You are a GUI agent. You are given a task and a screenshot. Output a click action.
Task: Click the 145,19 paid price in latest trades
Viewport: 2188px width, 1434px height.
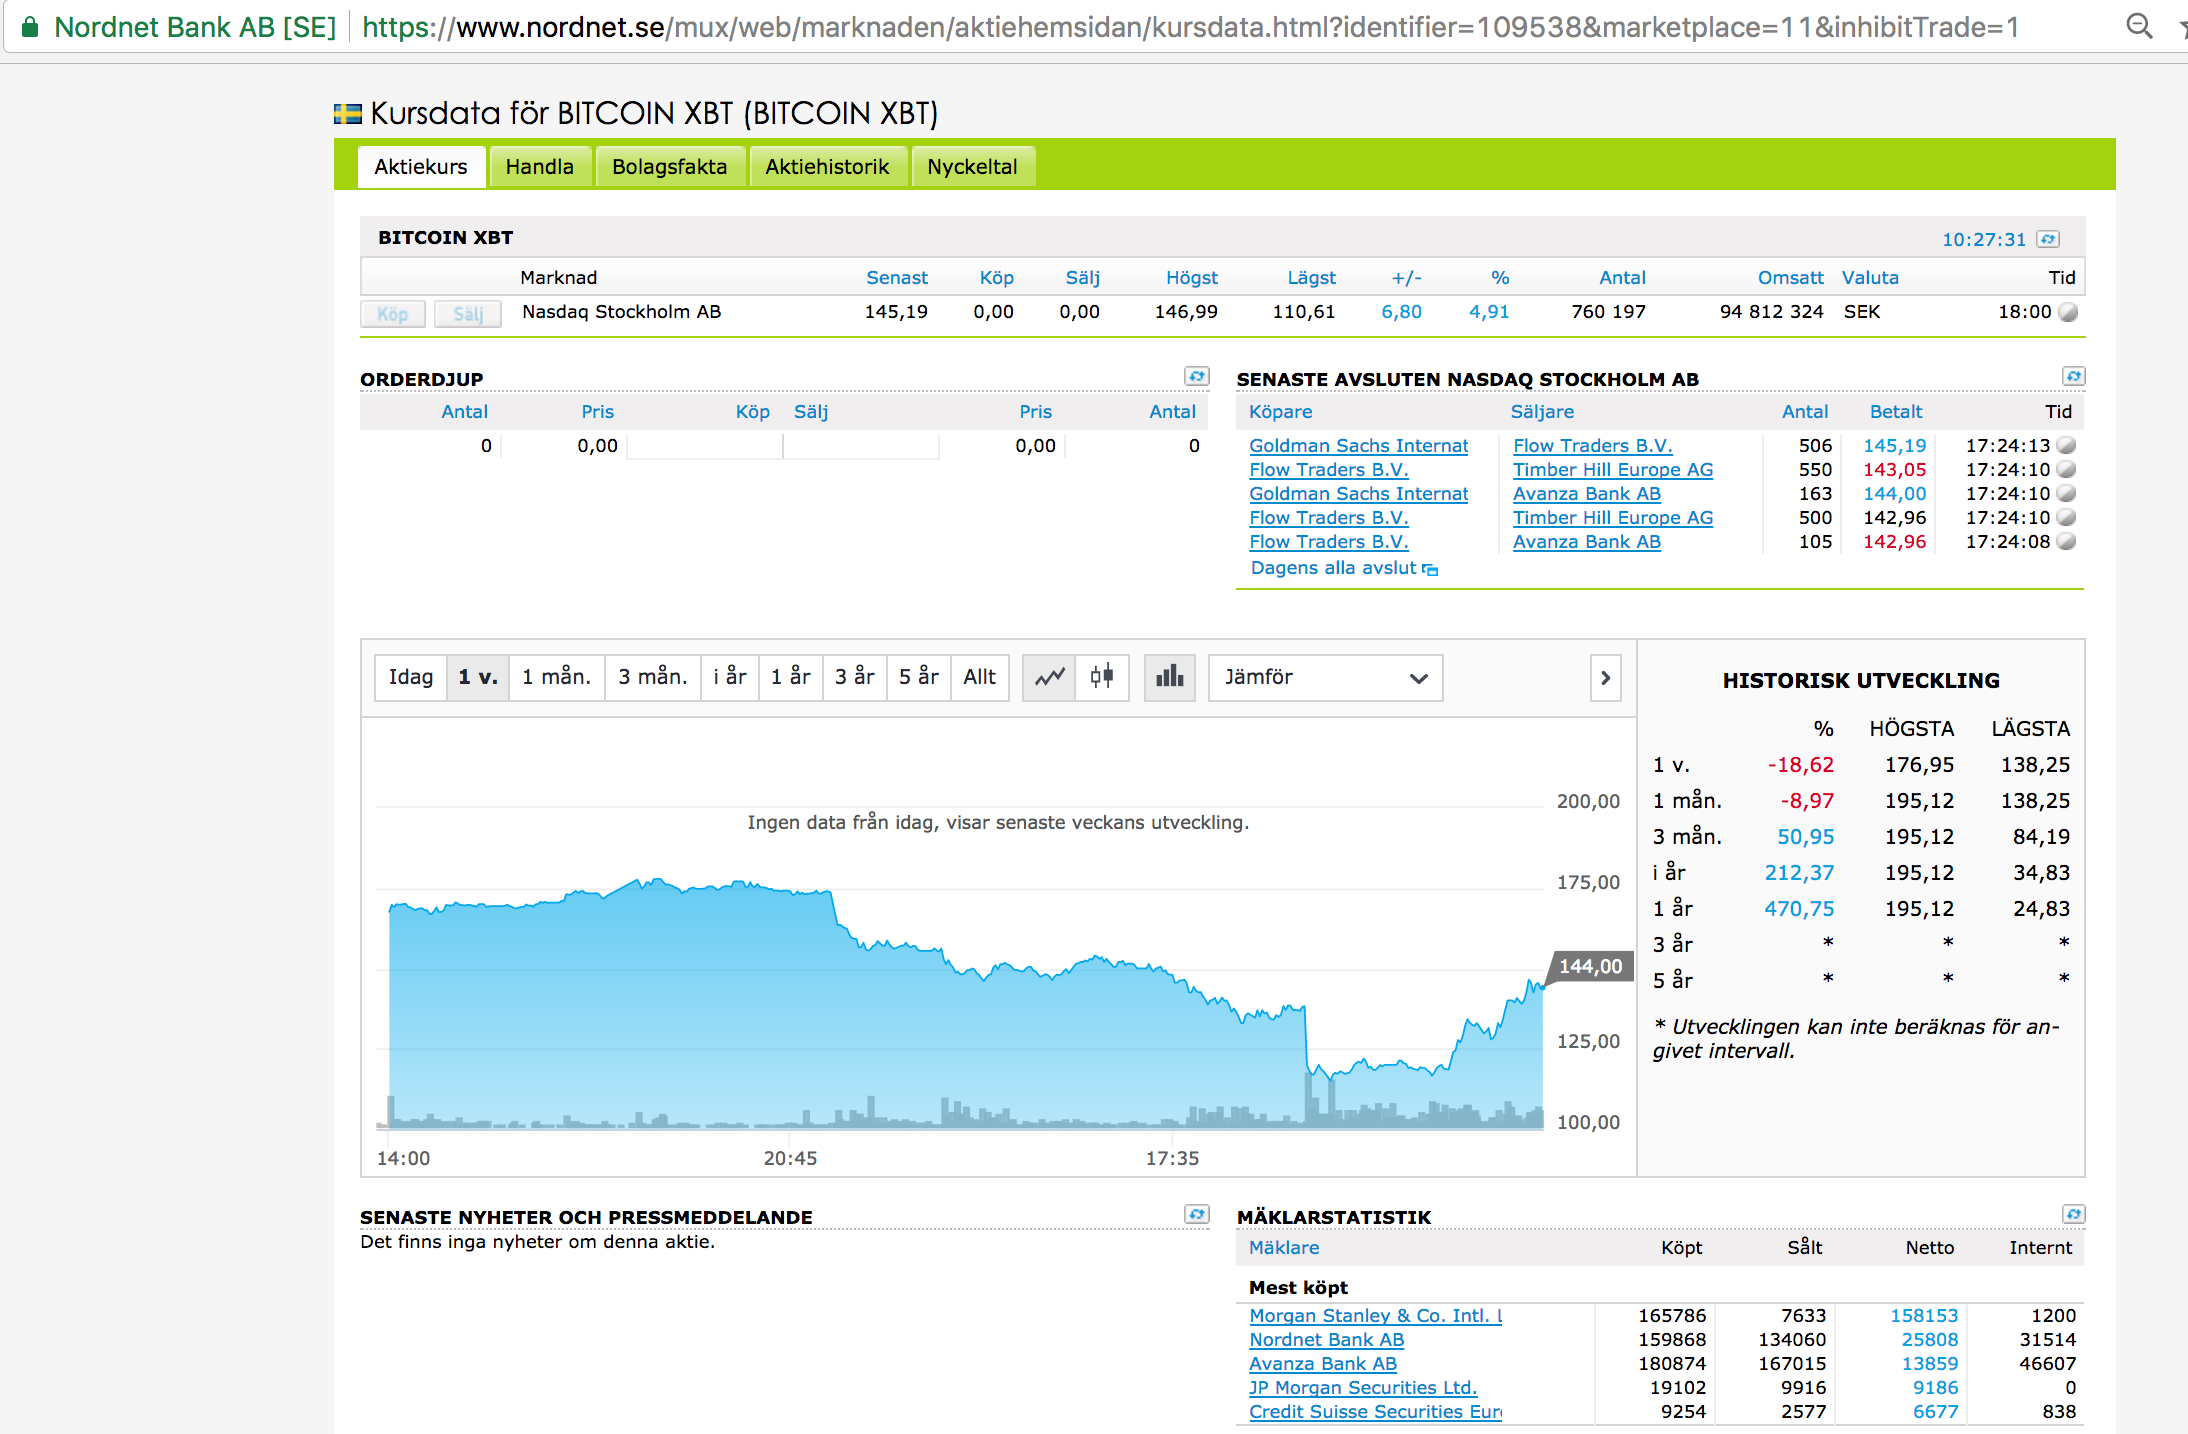click(x=1894, y=446)
